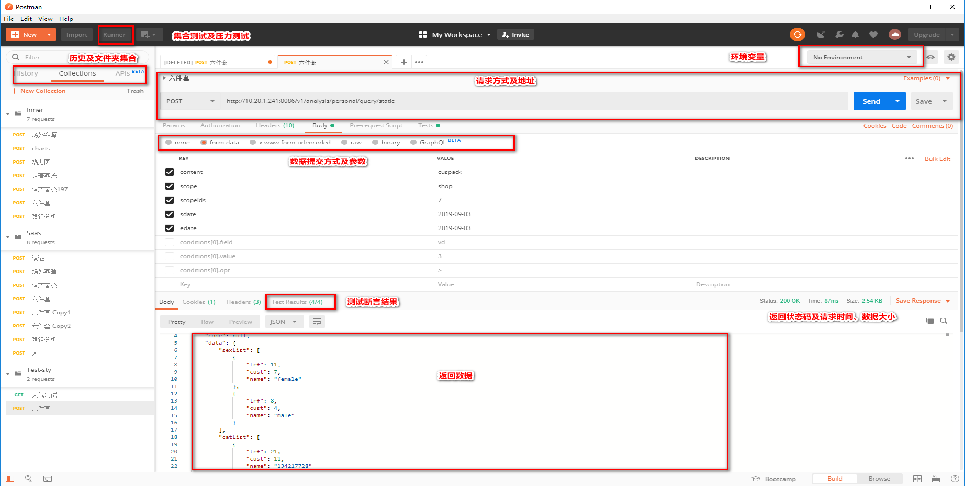Uncheck the scope parameter checkbox
Viewport: 966px width, 486px height.
tap(169, 185)
